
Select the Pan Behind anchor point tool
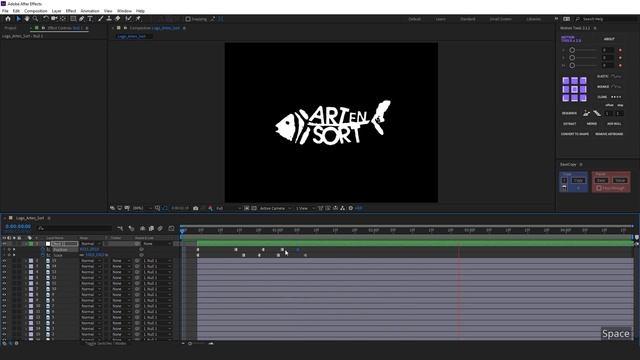63,19
